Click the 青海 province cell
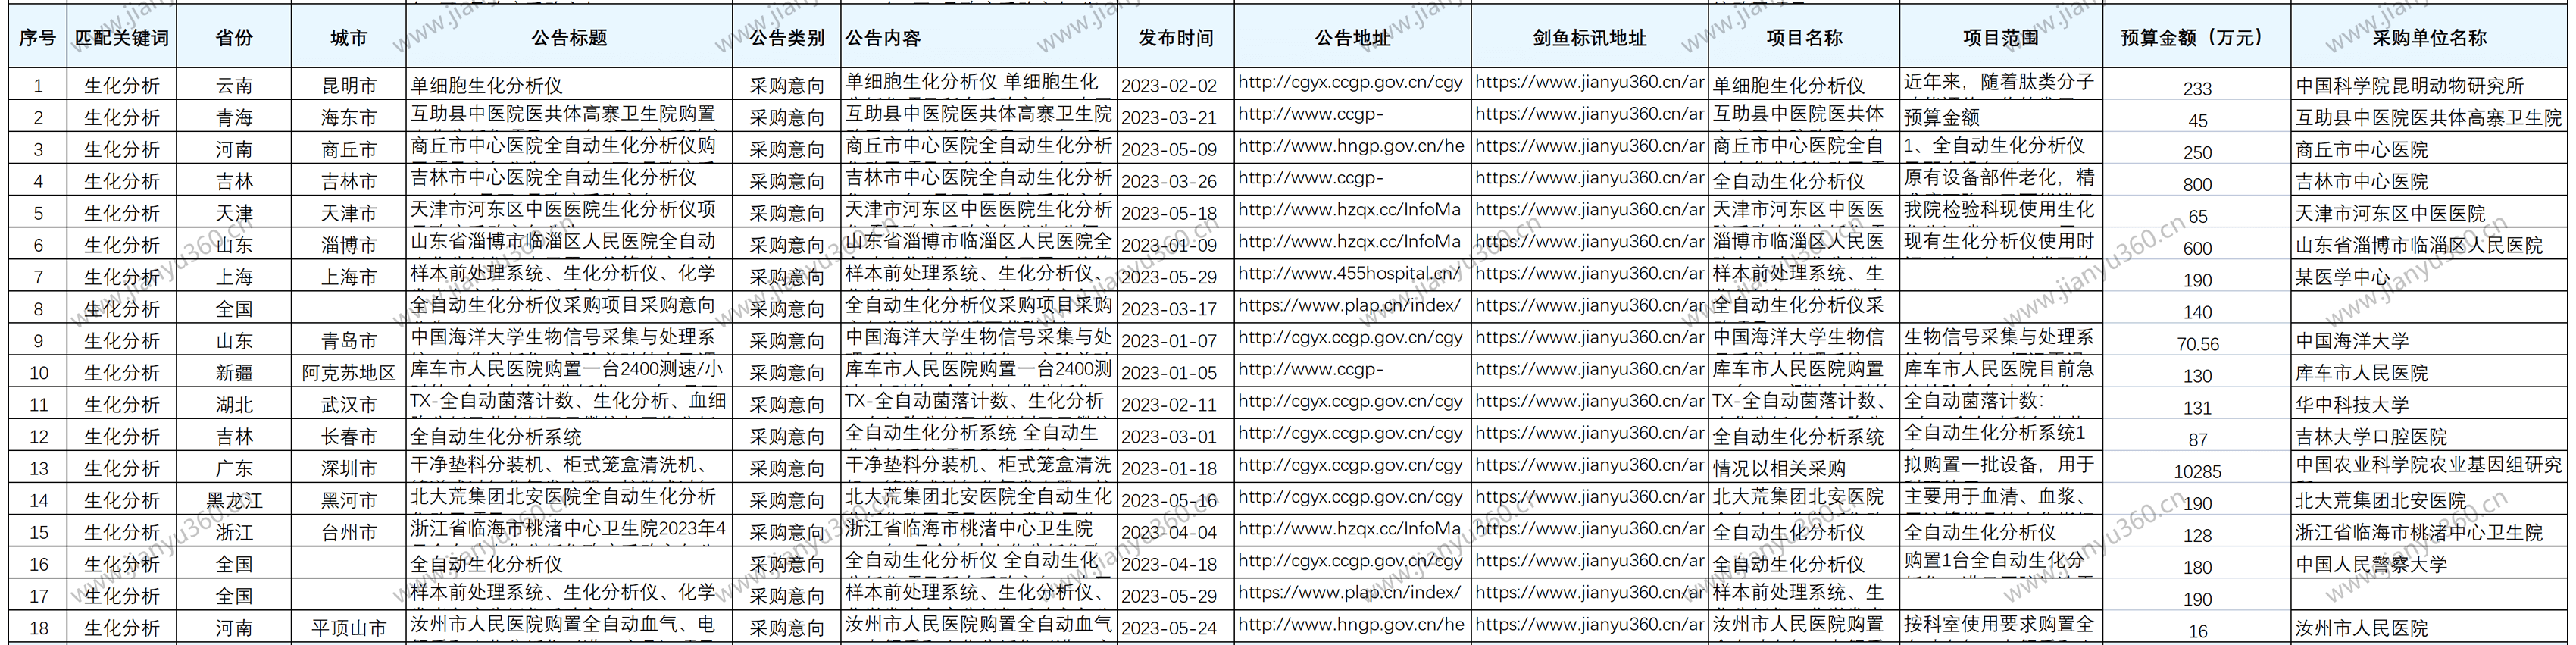This screenshot has width=2576, height=645. pos(234,118)
